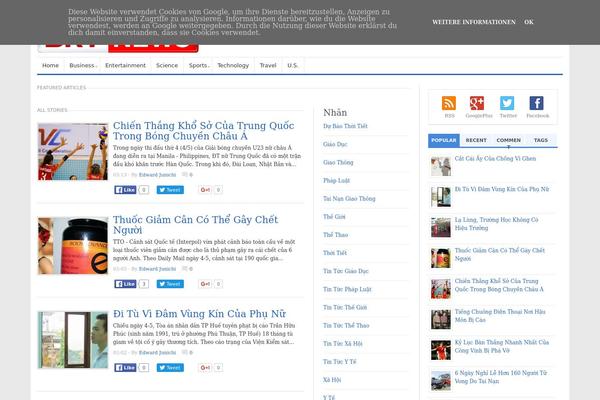Open the Tin Tức Thế Giới label

[345, 307]
